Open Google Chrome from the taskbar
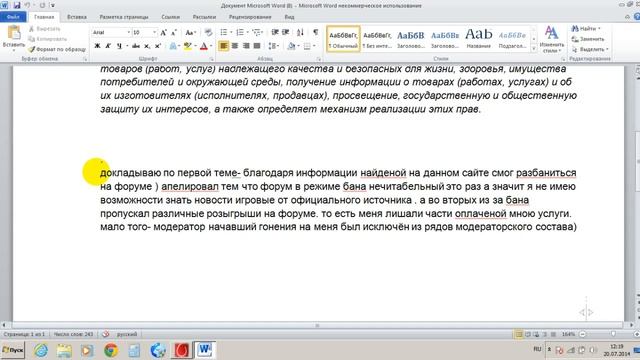640x360 pixels. [111, 350]
